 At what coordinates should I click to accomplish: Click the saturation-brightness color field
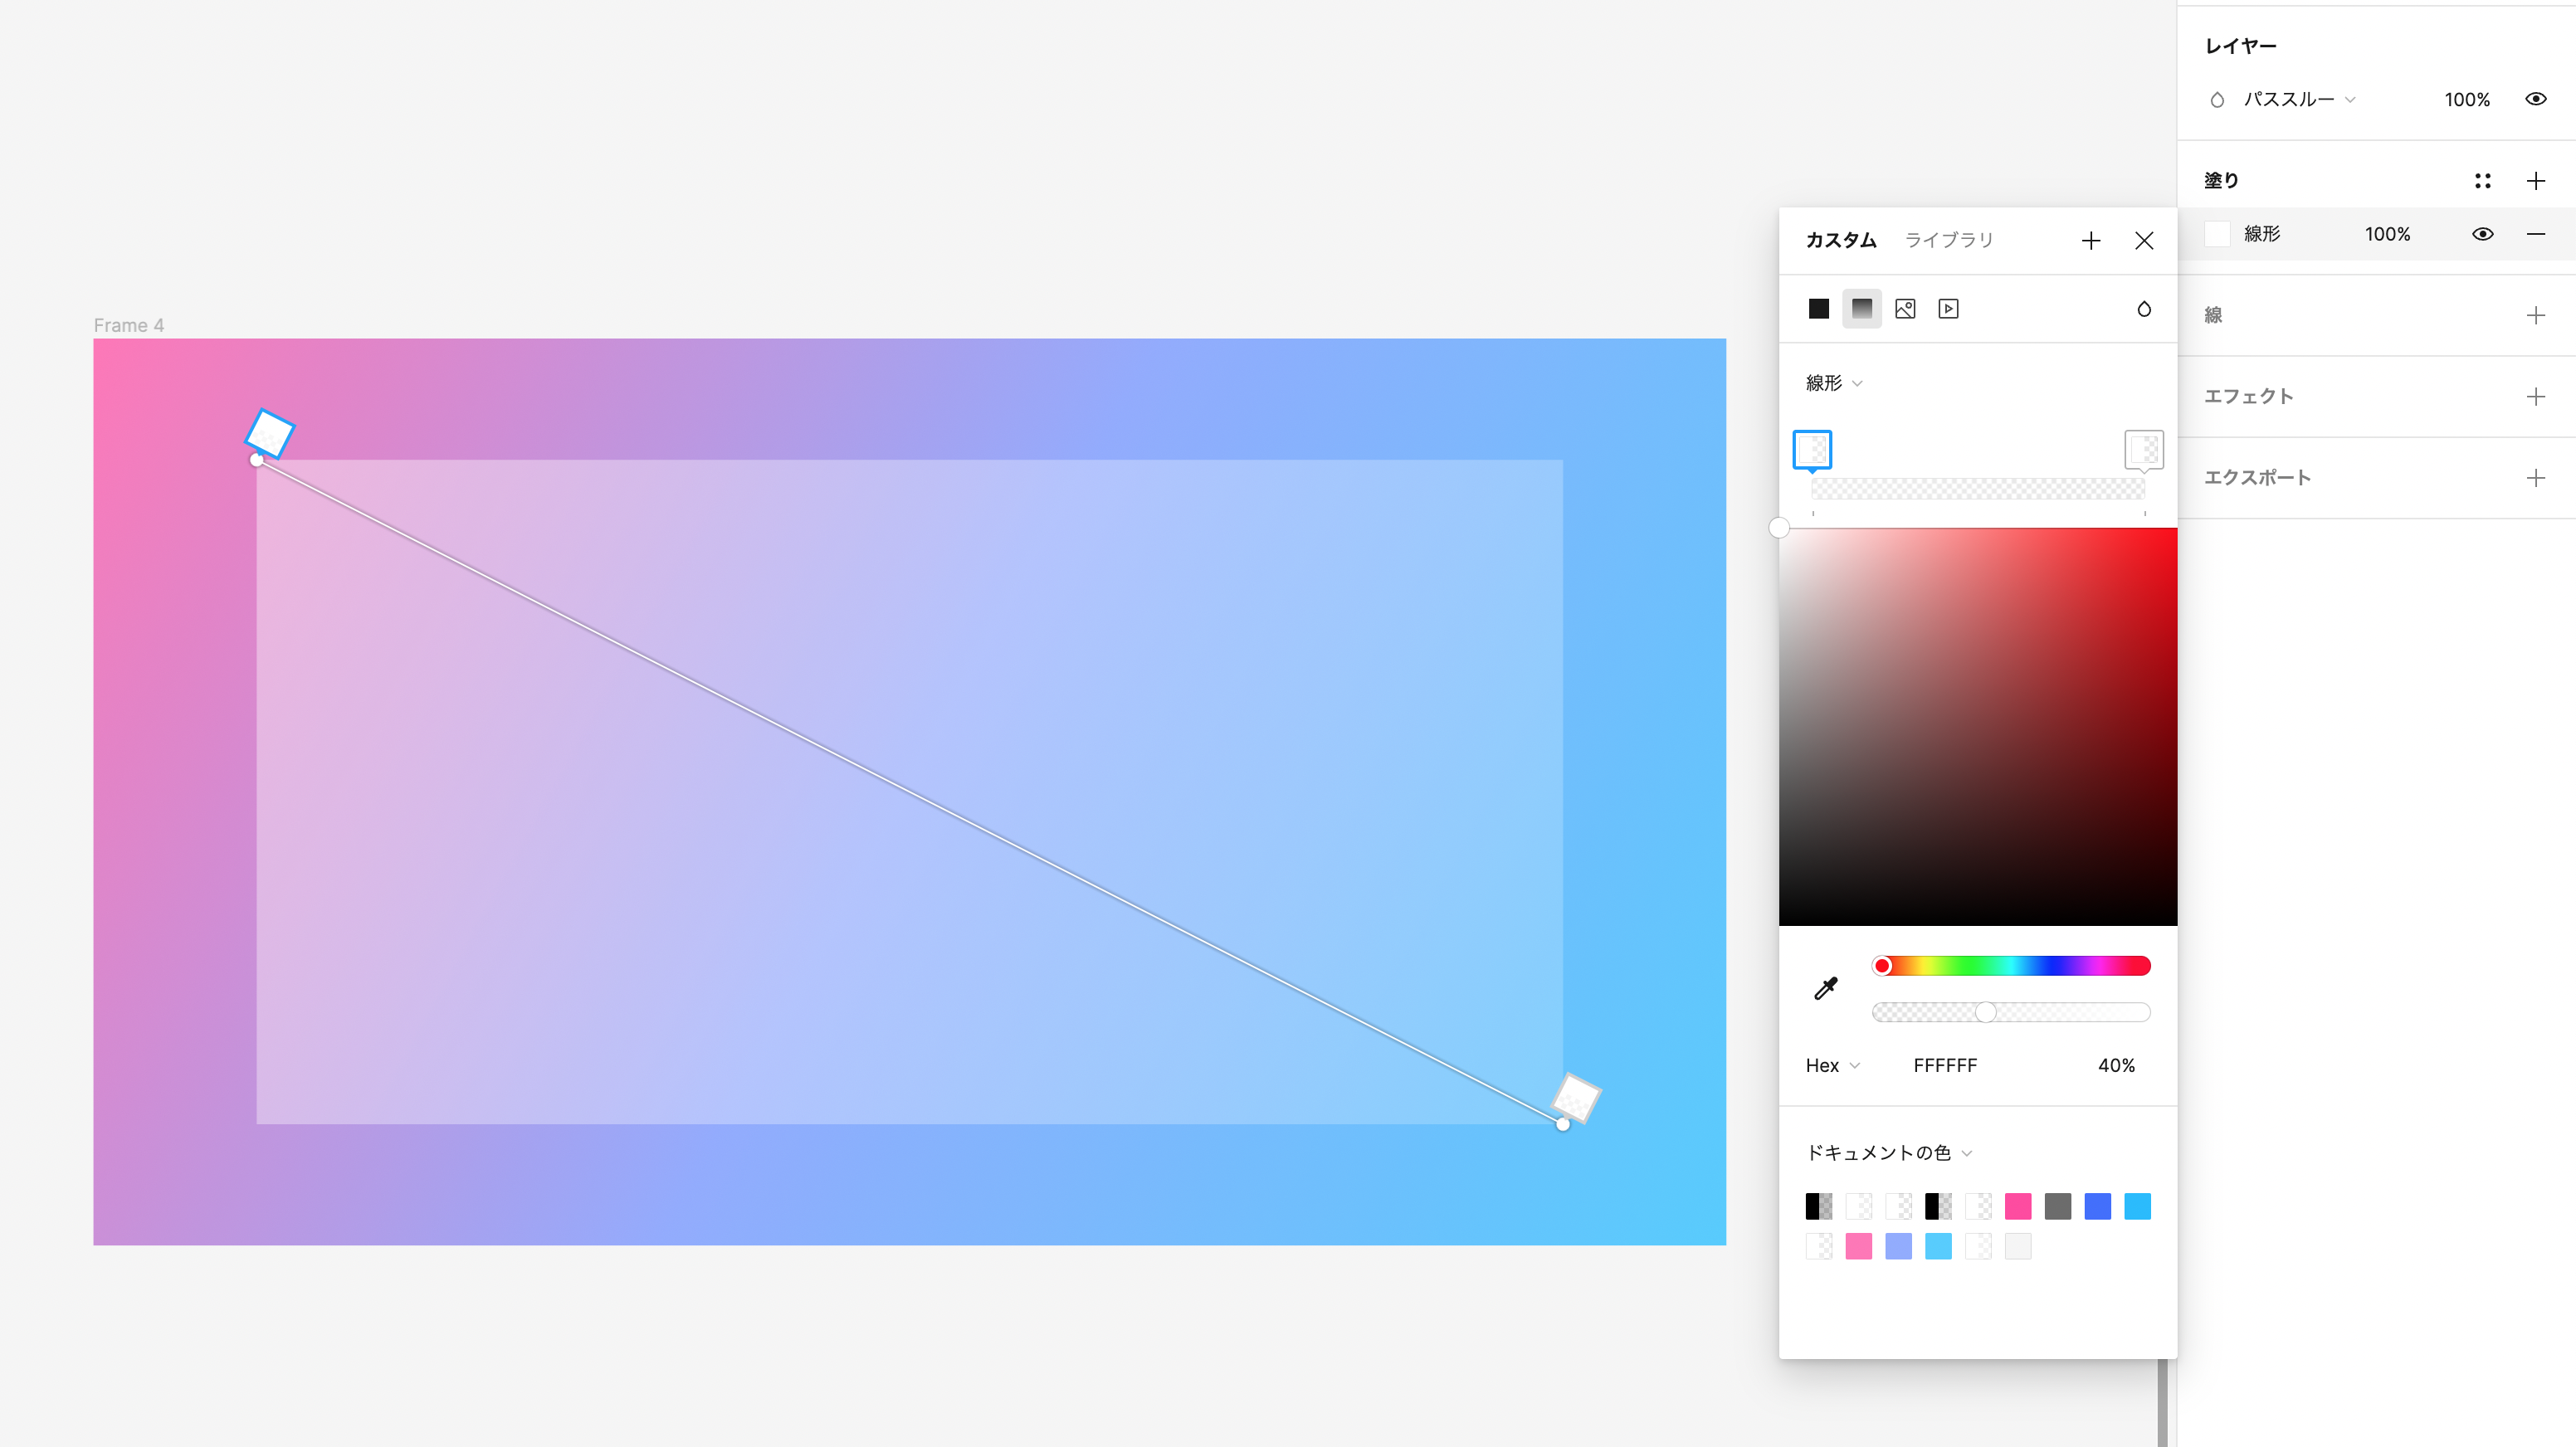[1977, 727]
